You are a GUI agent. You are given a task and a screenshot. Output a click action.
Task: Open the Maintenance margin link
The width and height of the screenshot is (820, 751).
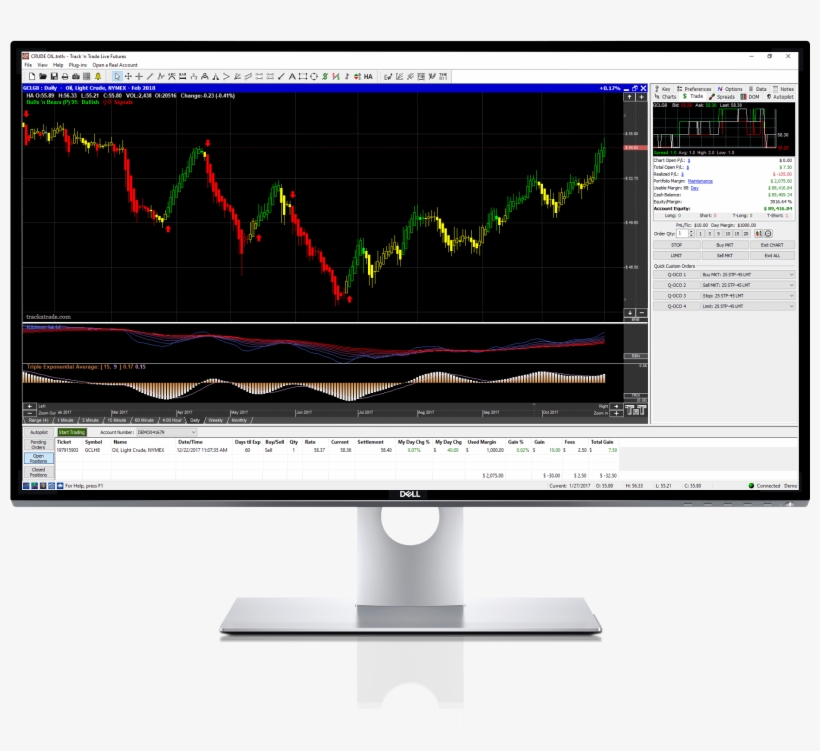(700, 181)
